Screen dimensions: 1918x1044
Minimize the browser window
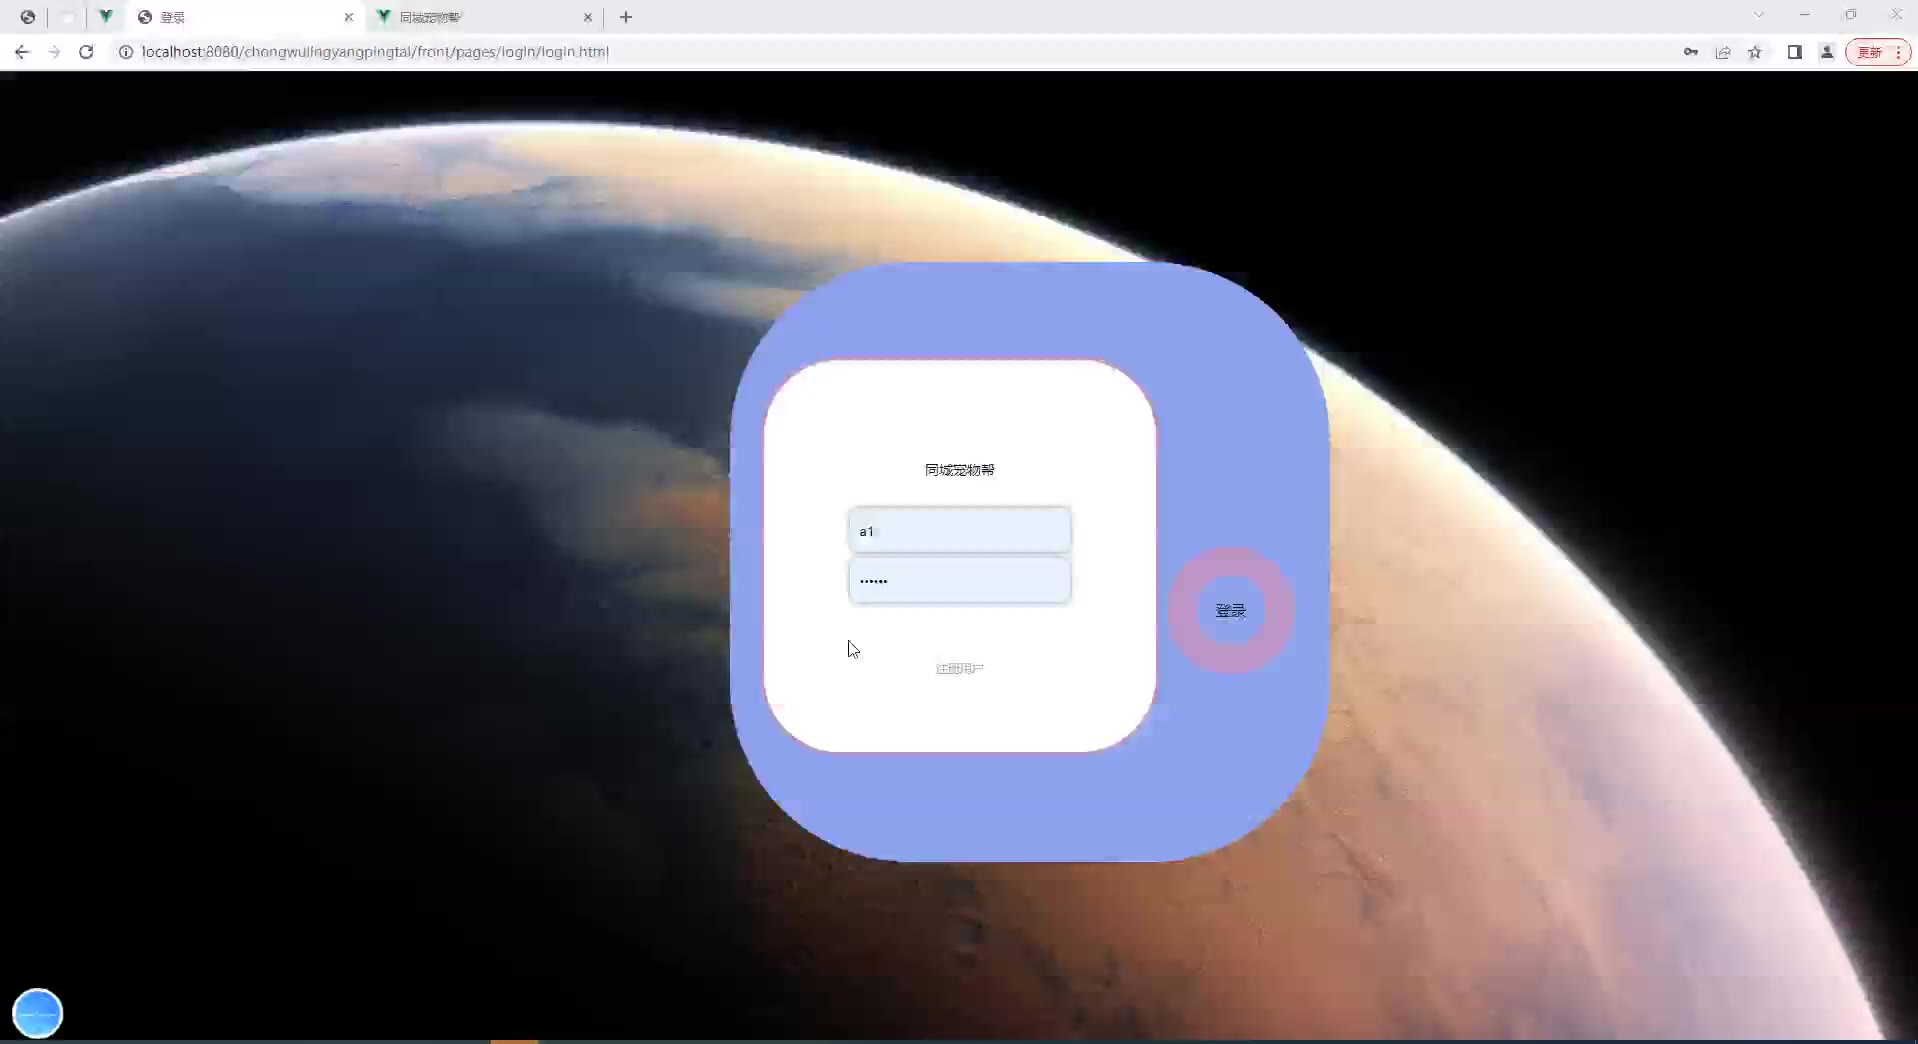coord(1805,15)
